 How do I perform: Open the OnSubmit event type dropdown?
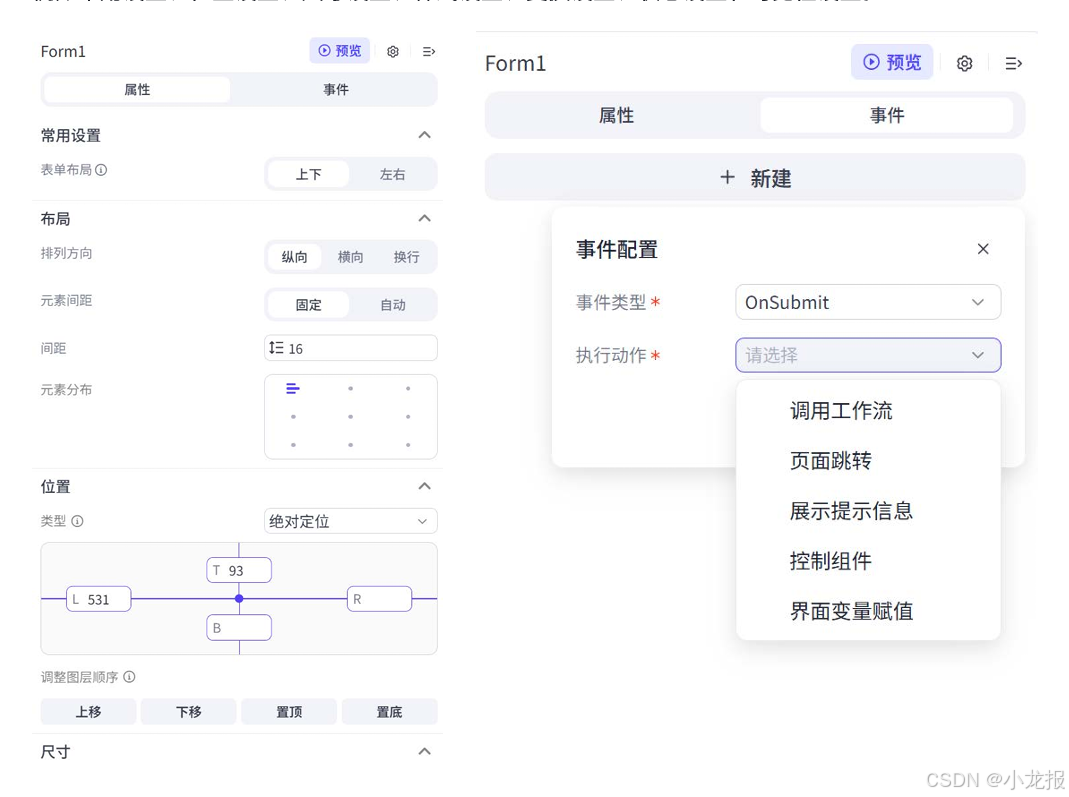867,302
